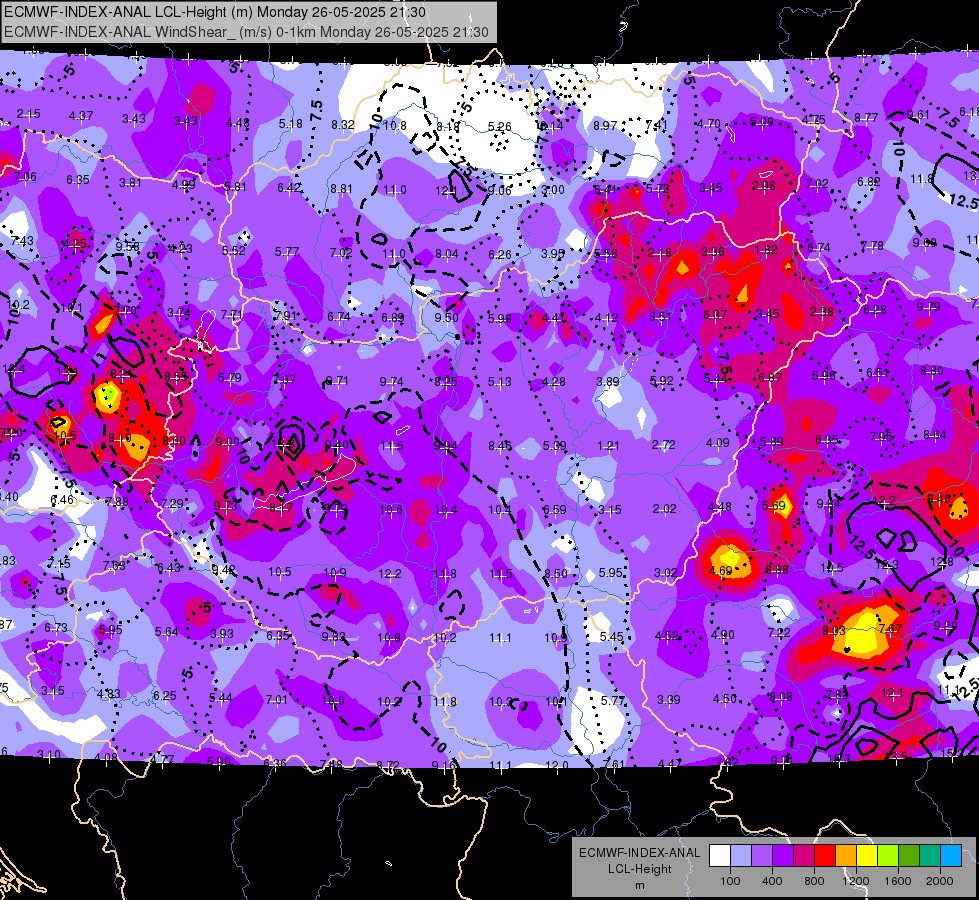Screen dimensions: 979x900
Task: Click the legend tick label 1200
Action: 855,881
